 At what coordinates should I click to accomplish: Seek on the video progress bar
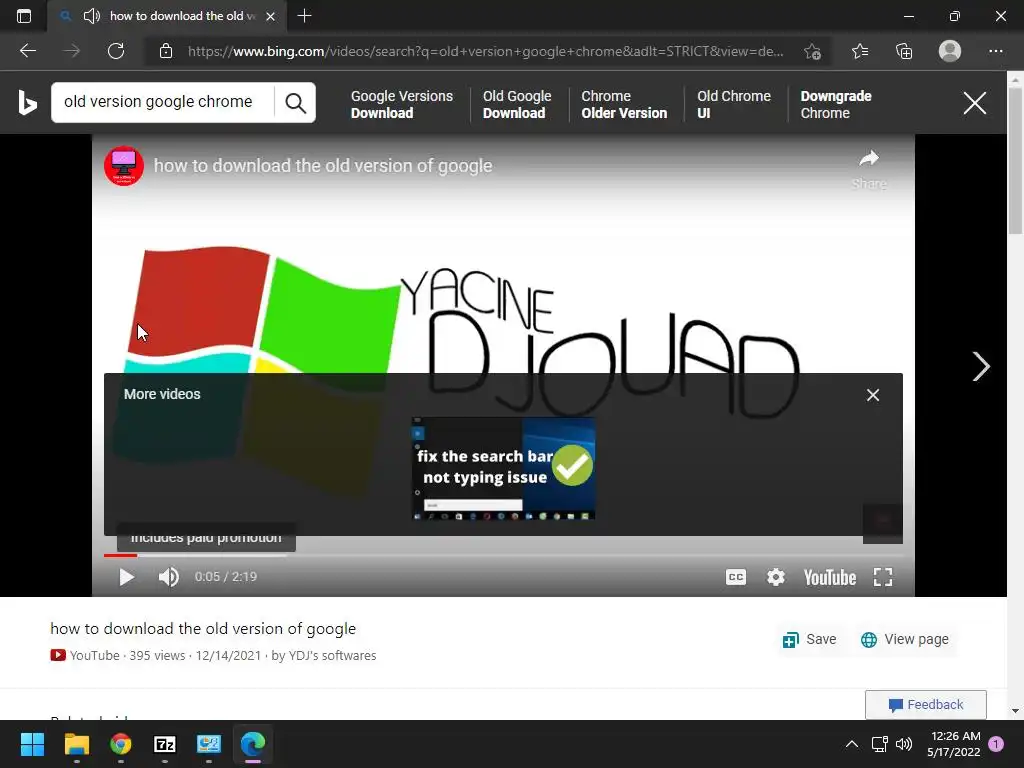click(503, 556)
